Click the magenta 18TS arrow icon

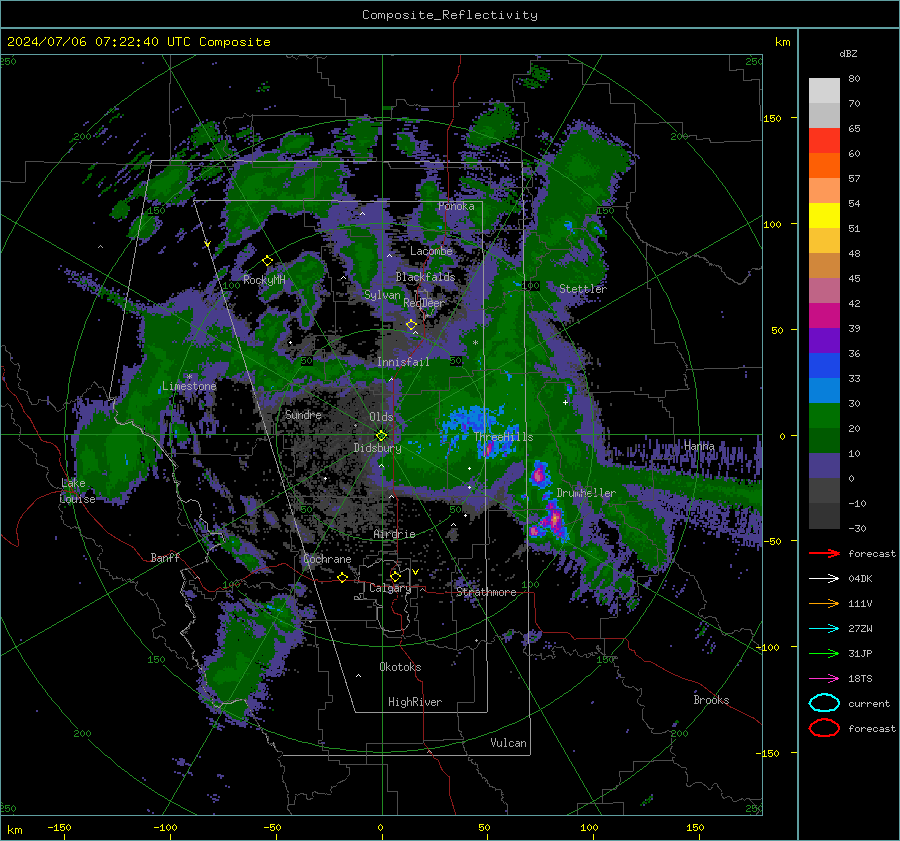(x=824, y=679)
